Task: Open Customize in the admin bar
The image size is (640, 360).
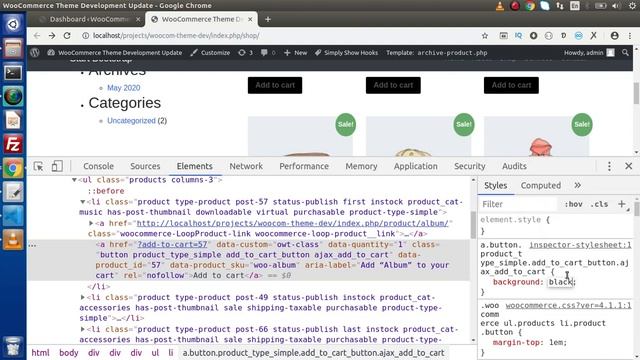Action: coord(210,53)
